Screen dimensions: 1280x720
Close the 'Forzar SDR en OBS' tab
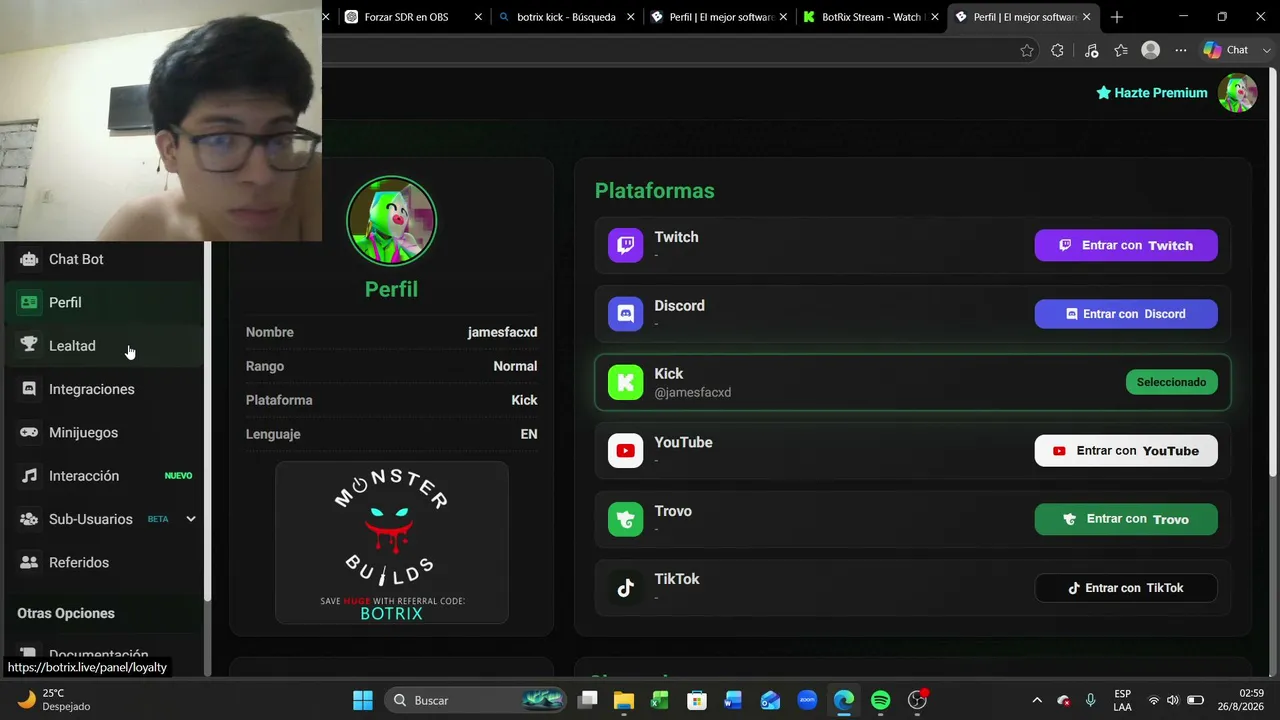tap(478, 17)
